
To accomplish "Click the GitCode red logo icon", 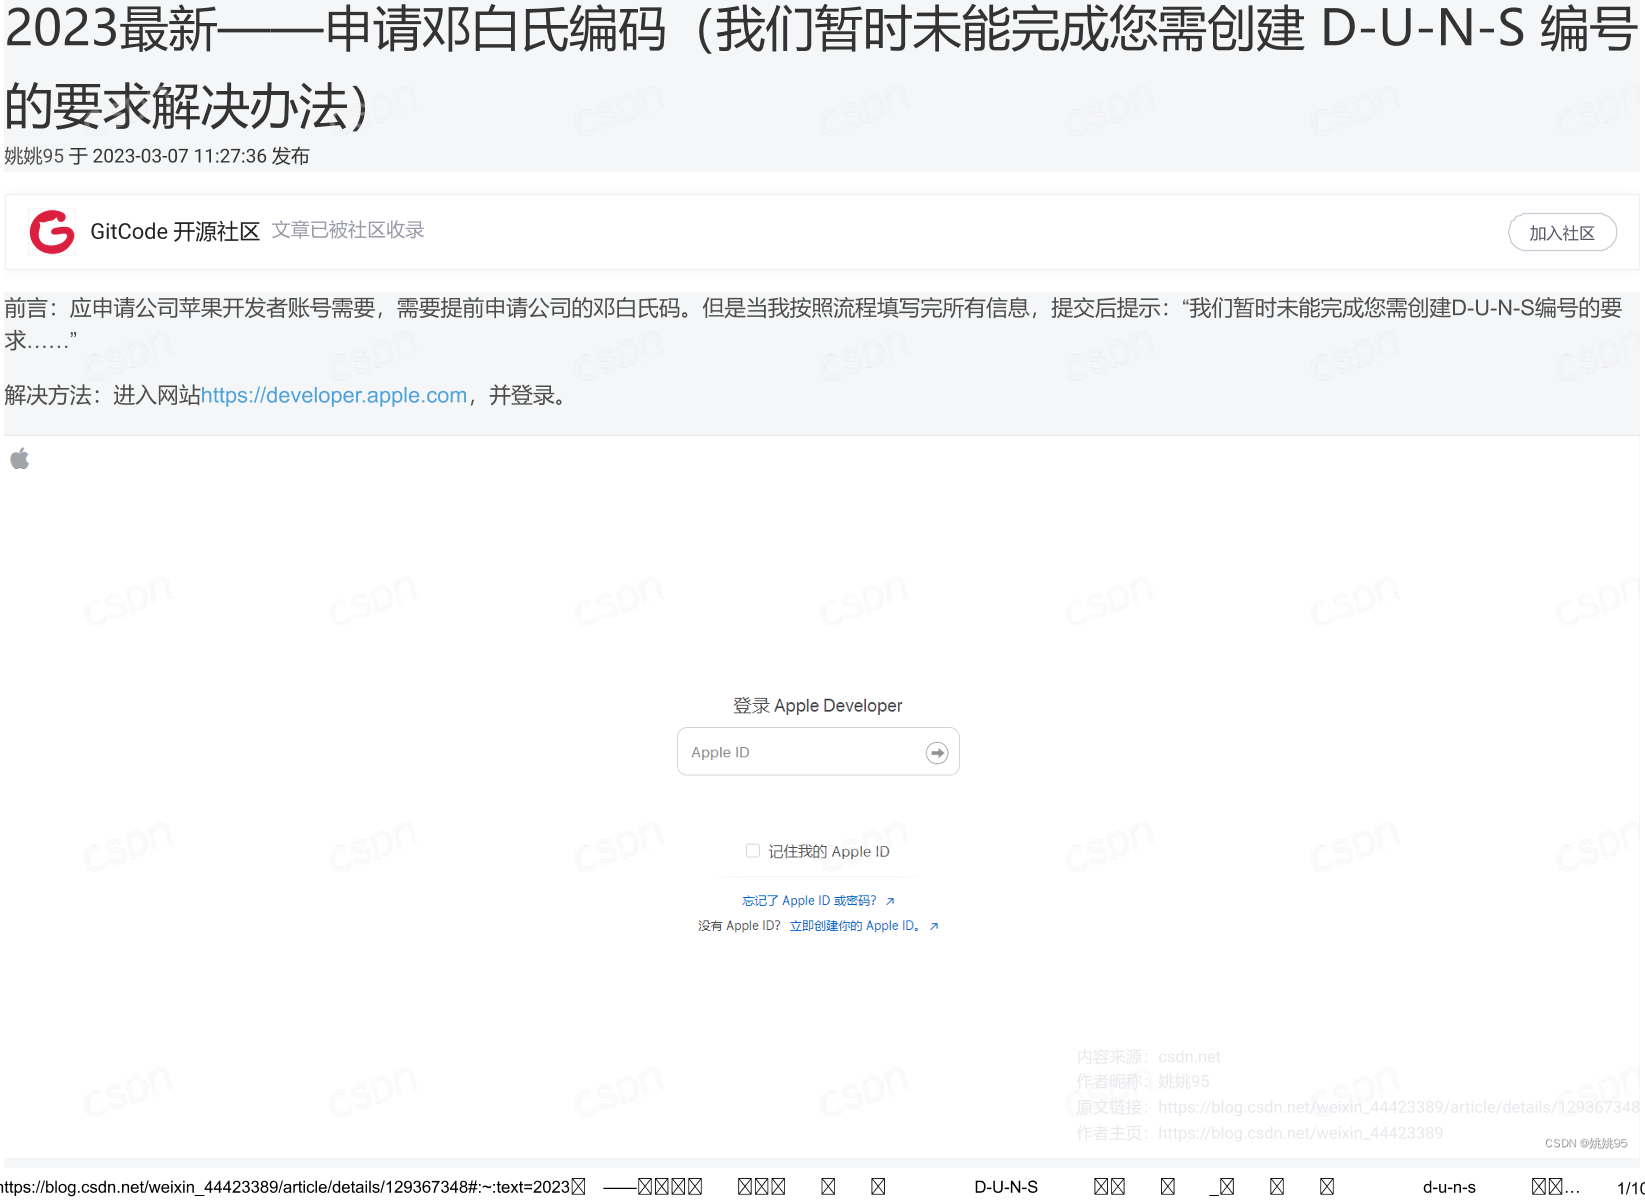I will point(52,232).
